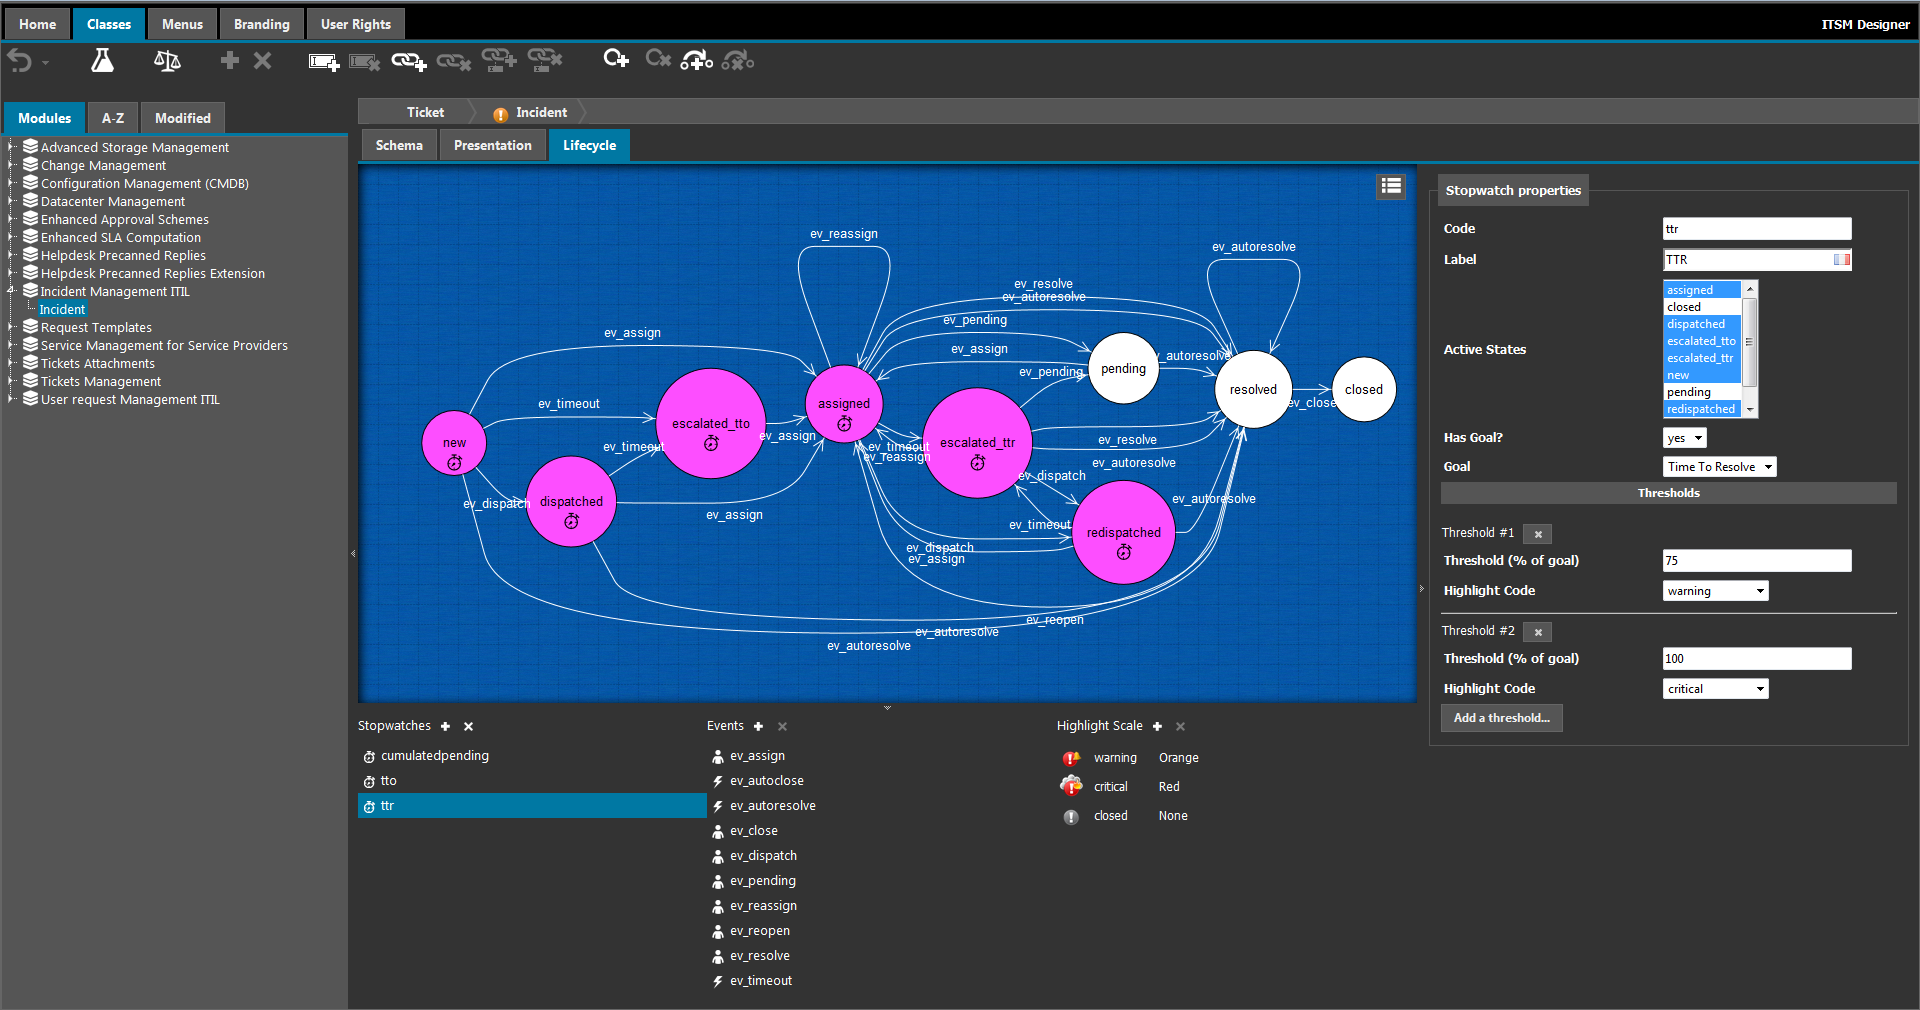
Task: Click the plus icon next to Stopwatches
Action: 445,726
